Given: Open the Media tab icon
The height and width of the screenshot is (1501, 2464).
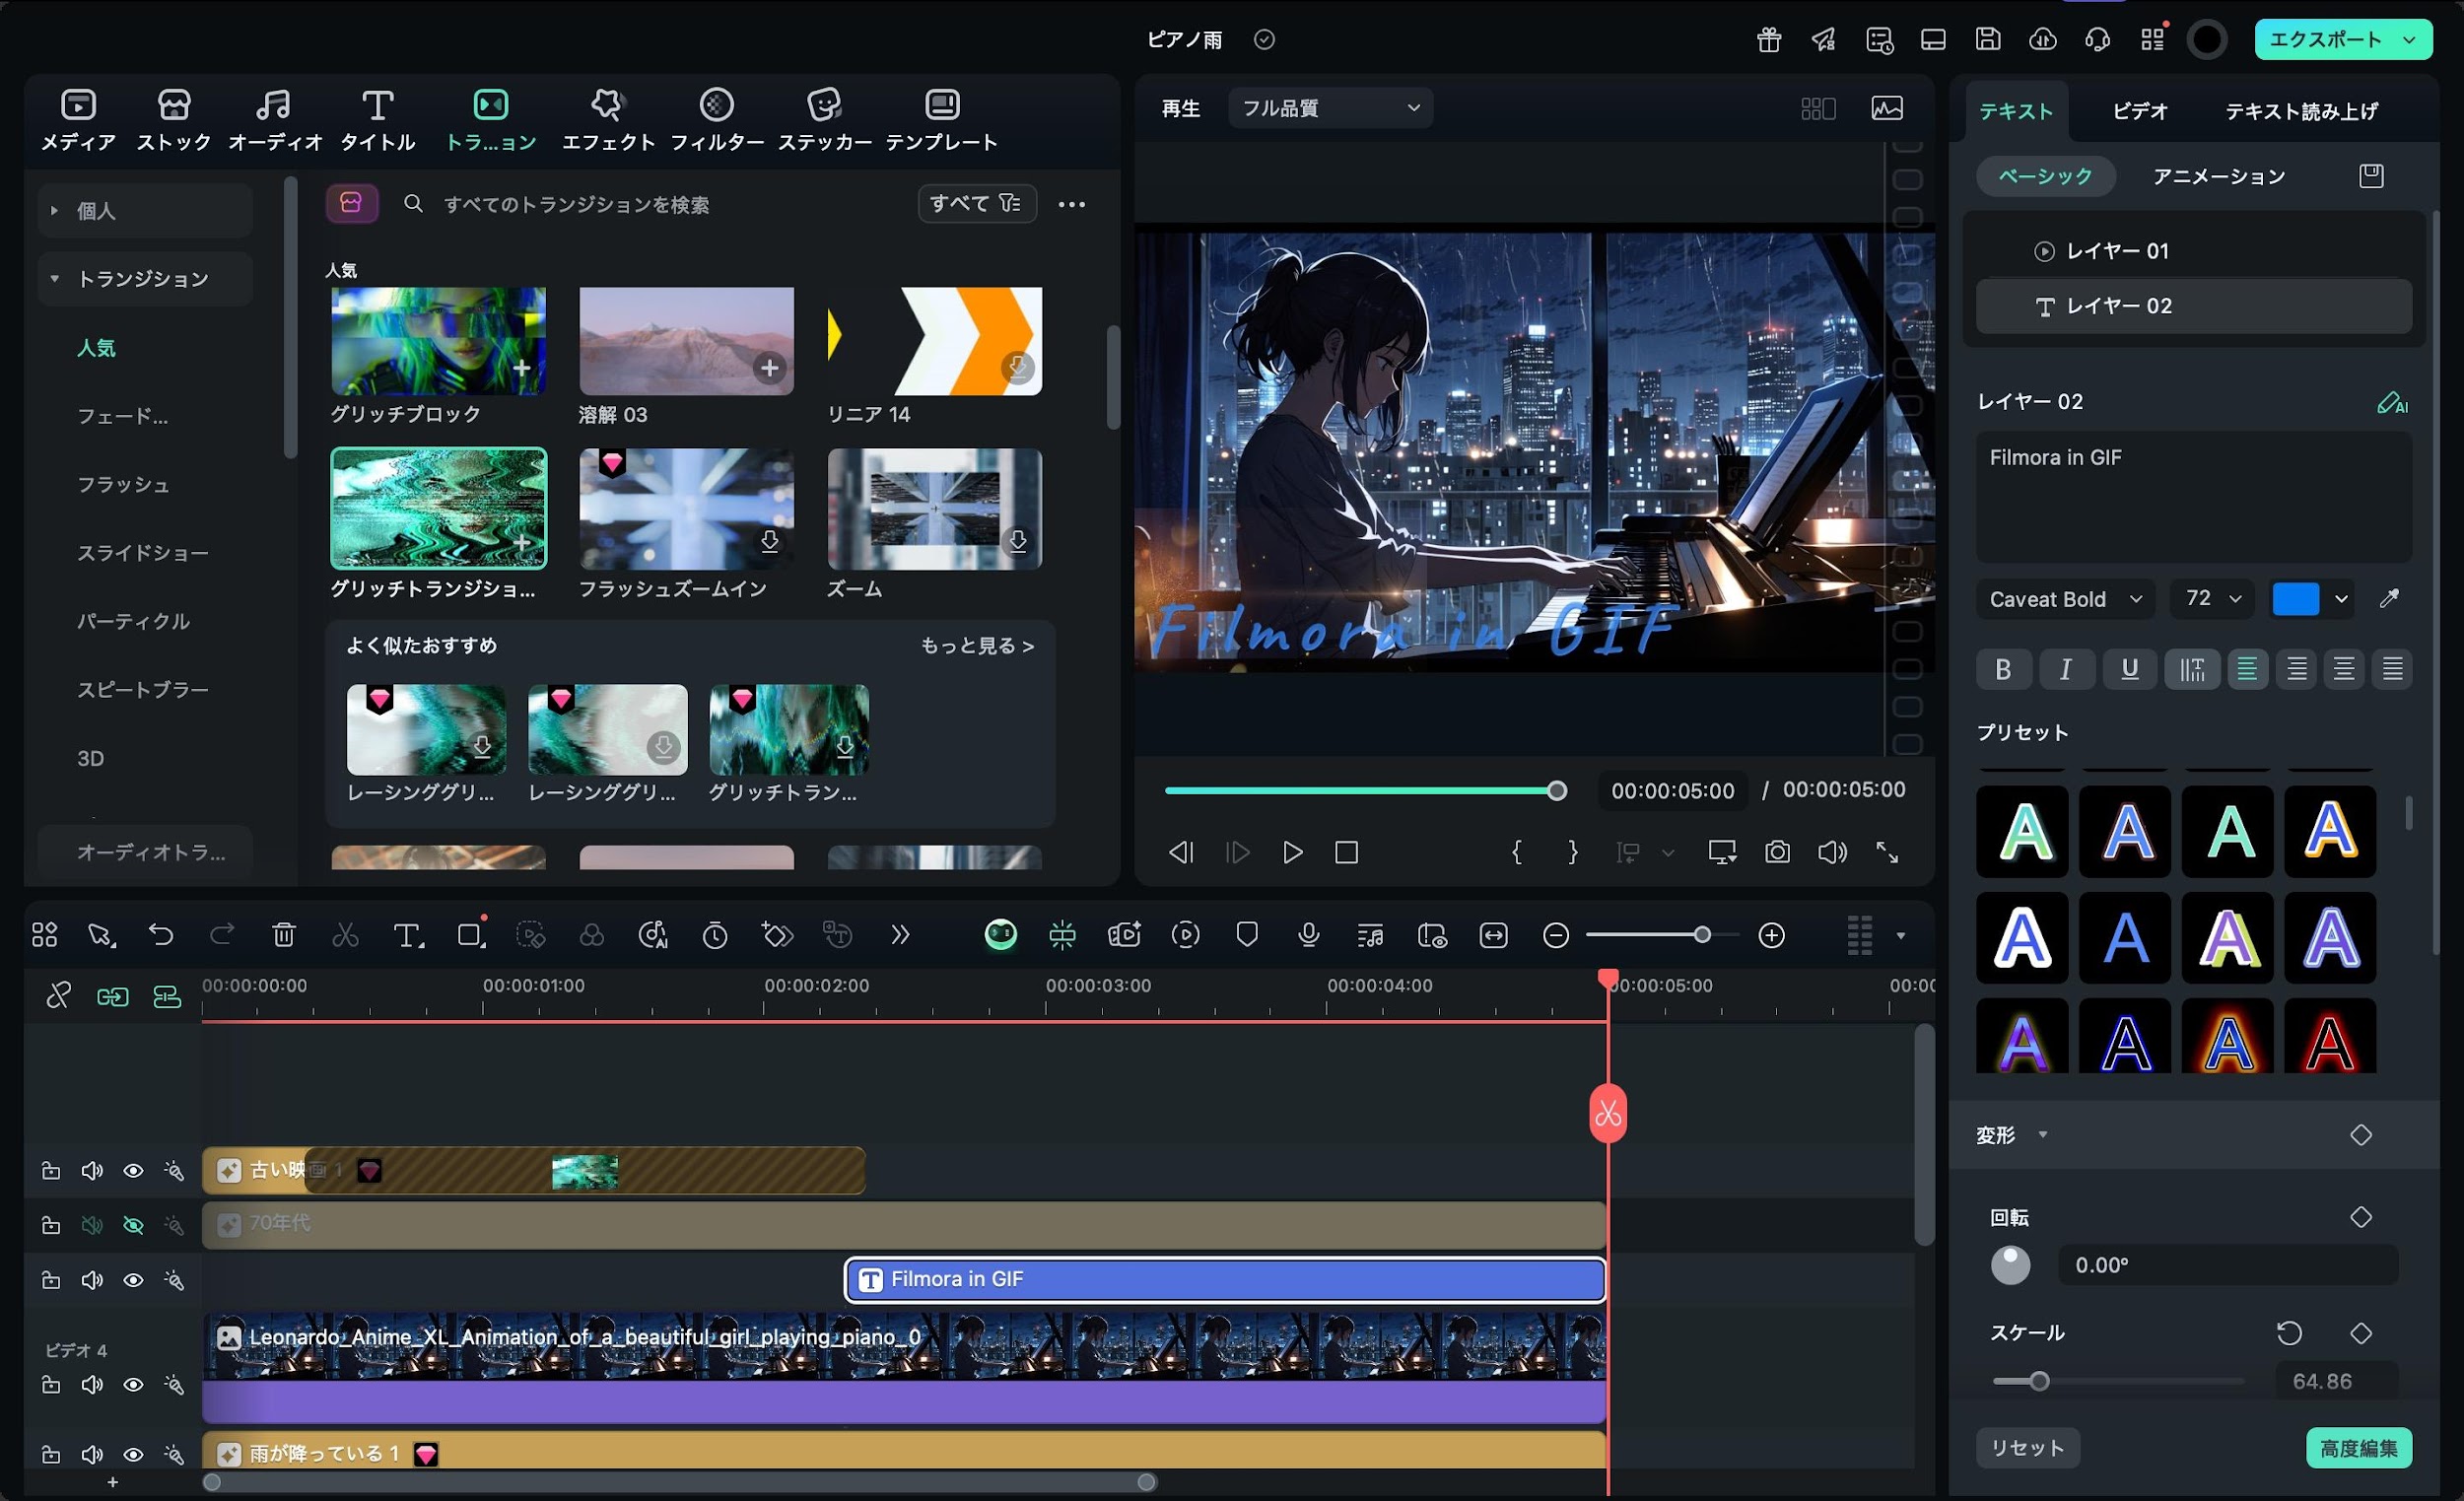Looking at the screenshot, I should point(78,105).
